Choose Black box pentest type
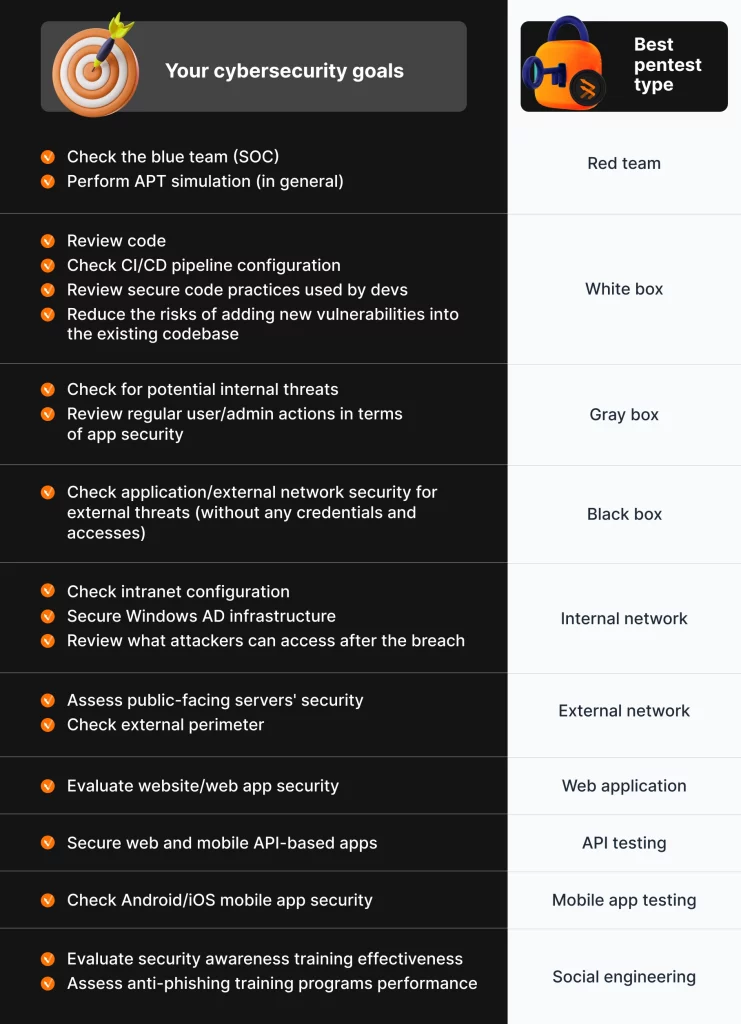 [624, 514]
